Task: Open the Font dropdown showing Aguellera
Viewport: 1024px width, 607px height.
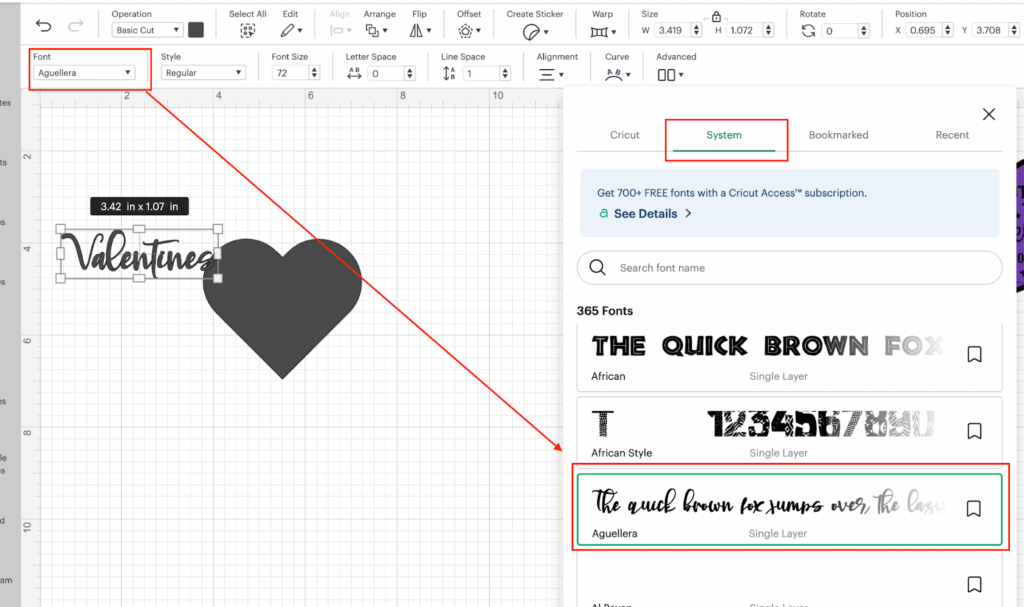Action: (x=85, y=73)
